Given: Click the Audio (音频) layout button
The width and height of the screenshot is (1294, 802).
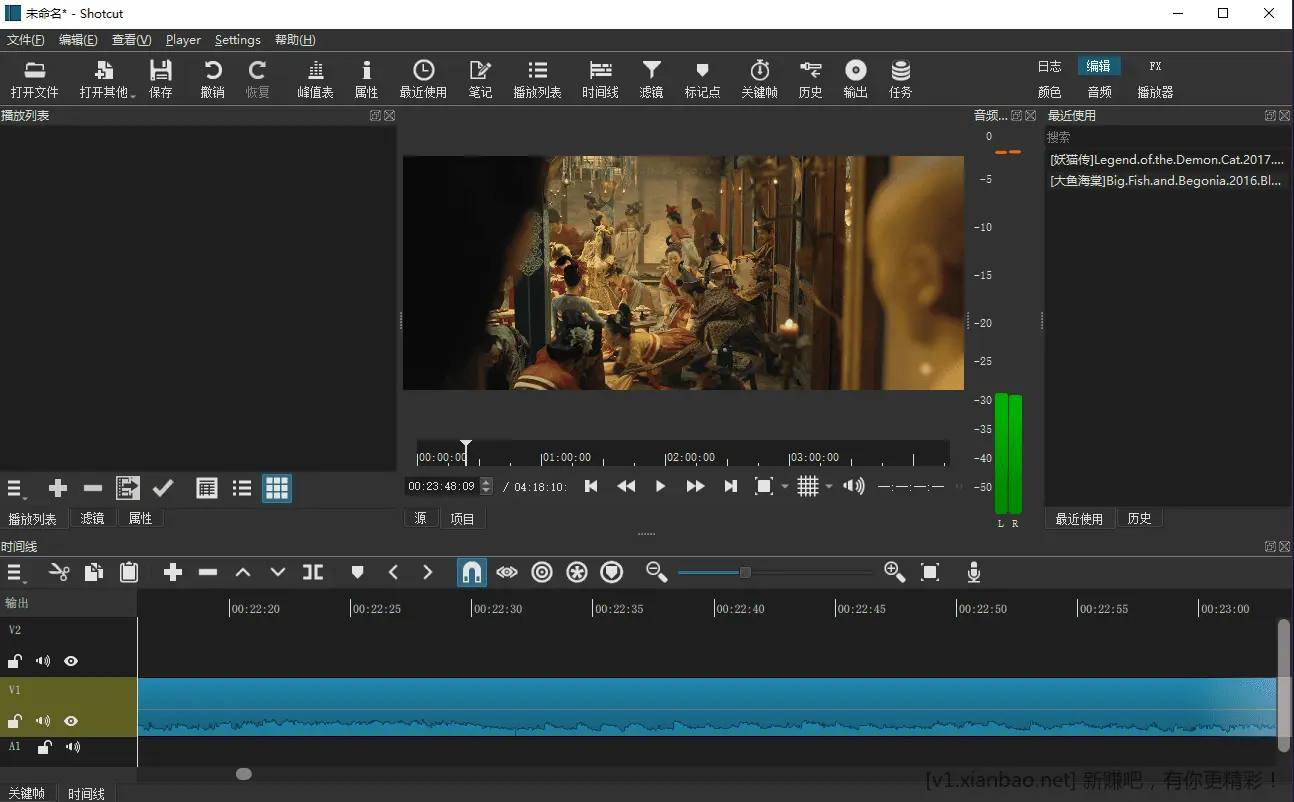Looking at the screenshot, I should click(1099, 92).
